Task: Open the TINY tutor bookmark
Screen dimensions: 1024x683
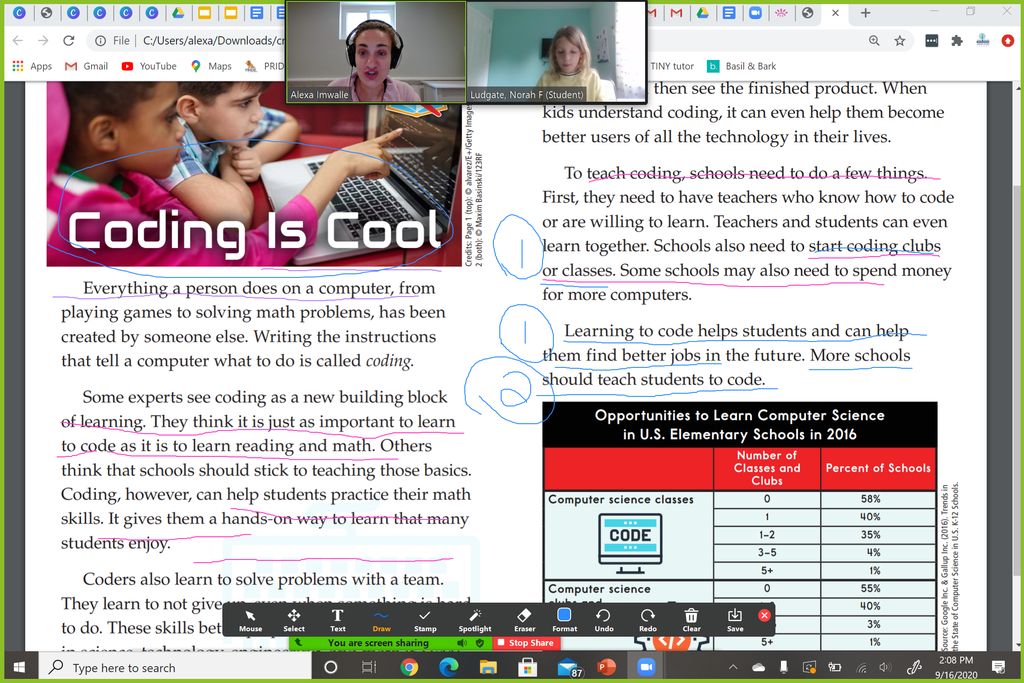Action: pyautogui.click(x=672, y=66)
